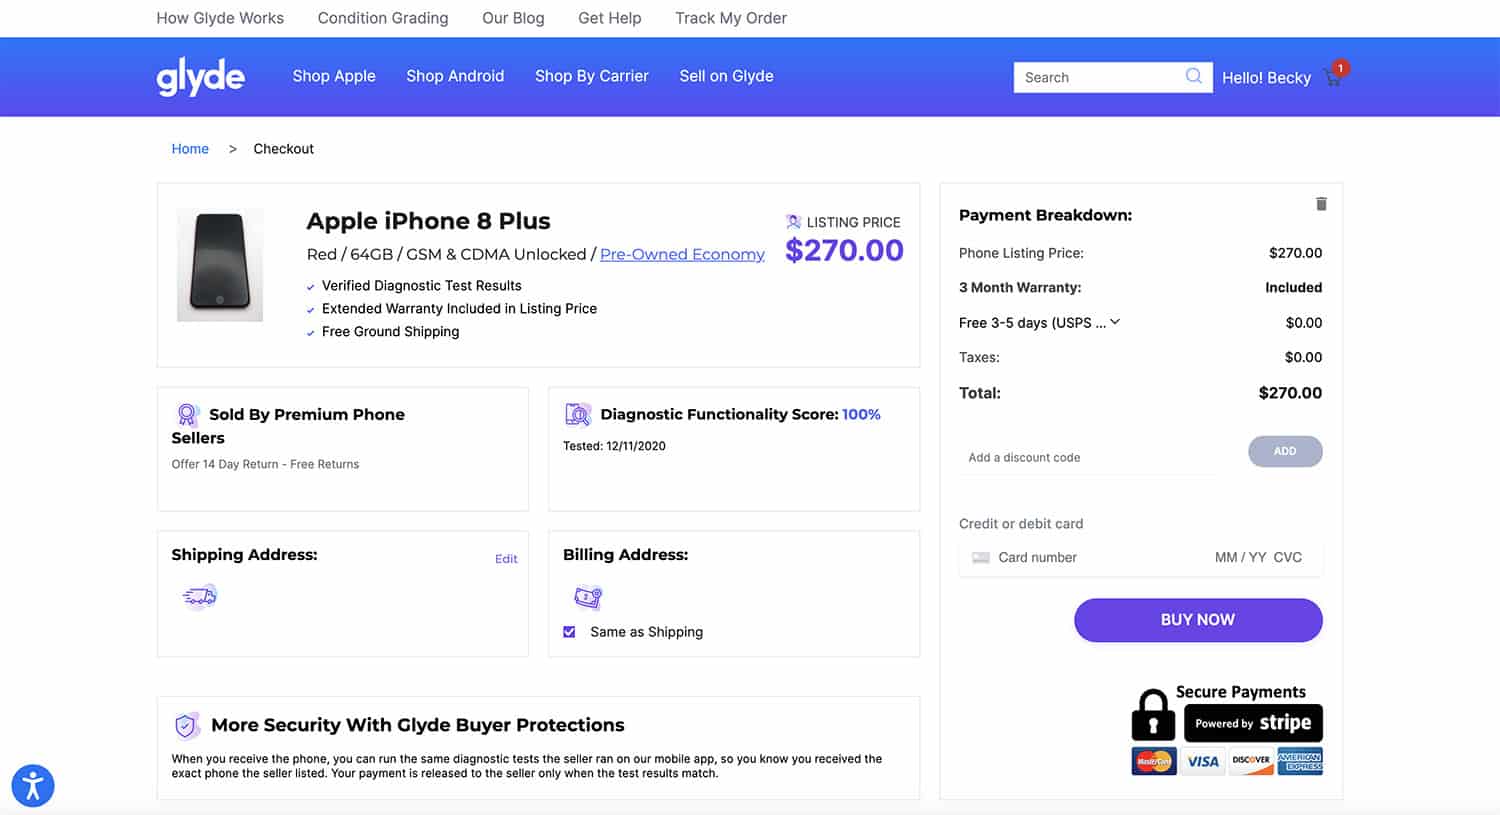The height and width of the screenshot is (815, 1500).
Task: Open the Pre-Owned Economy link
Action: (682, 254)
